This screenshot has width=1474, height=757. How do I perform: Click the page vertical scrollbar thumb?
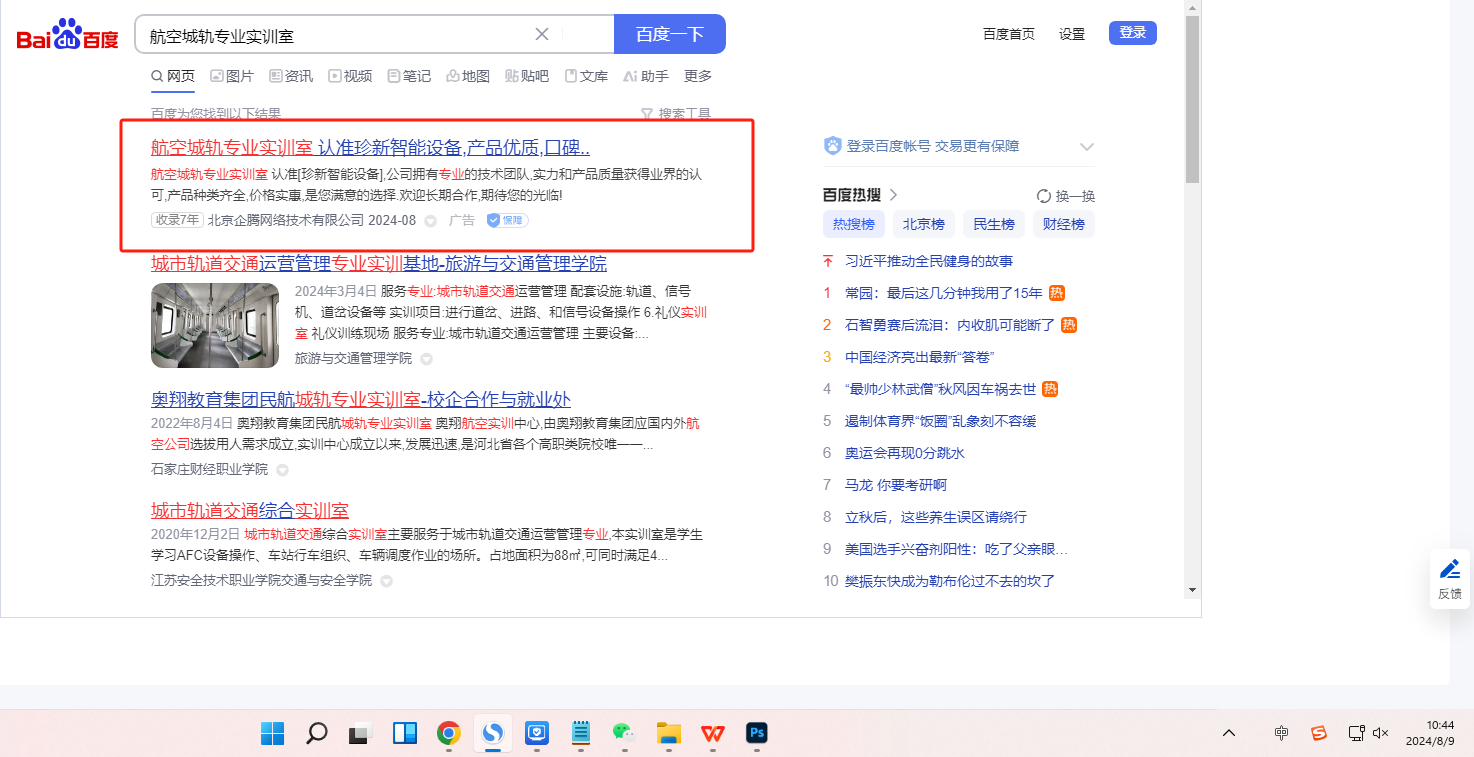click(x=1192, y=100)
